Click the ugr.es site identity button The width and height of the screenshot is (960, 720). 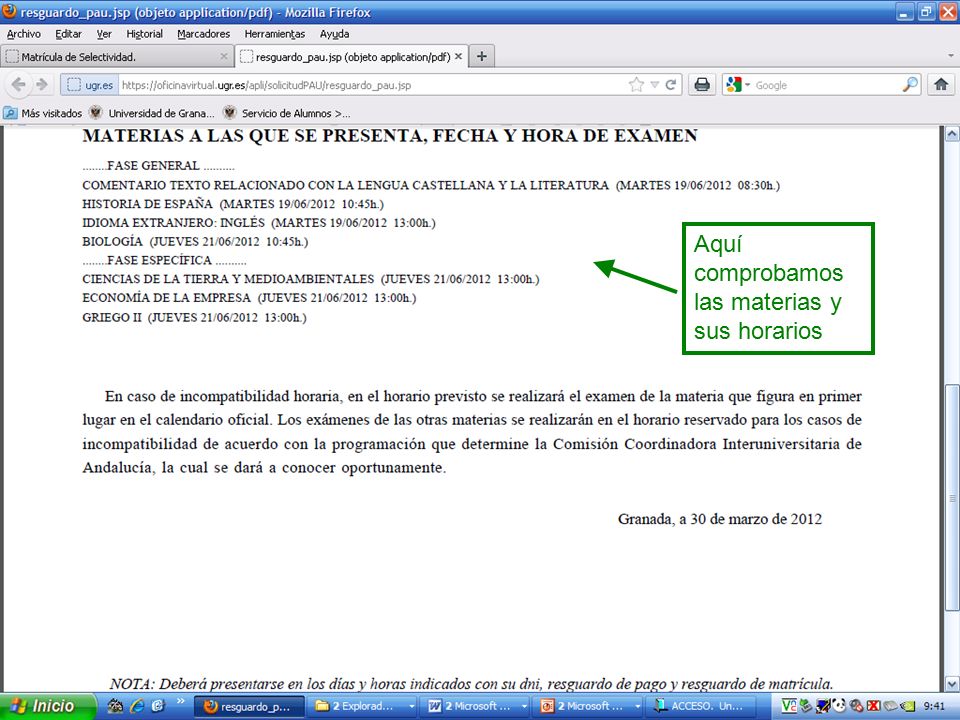click(x=90, y=84)
